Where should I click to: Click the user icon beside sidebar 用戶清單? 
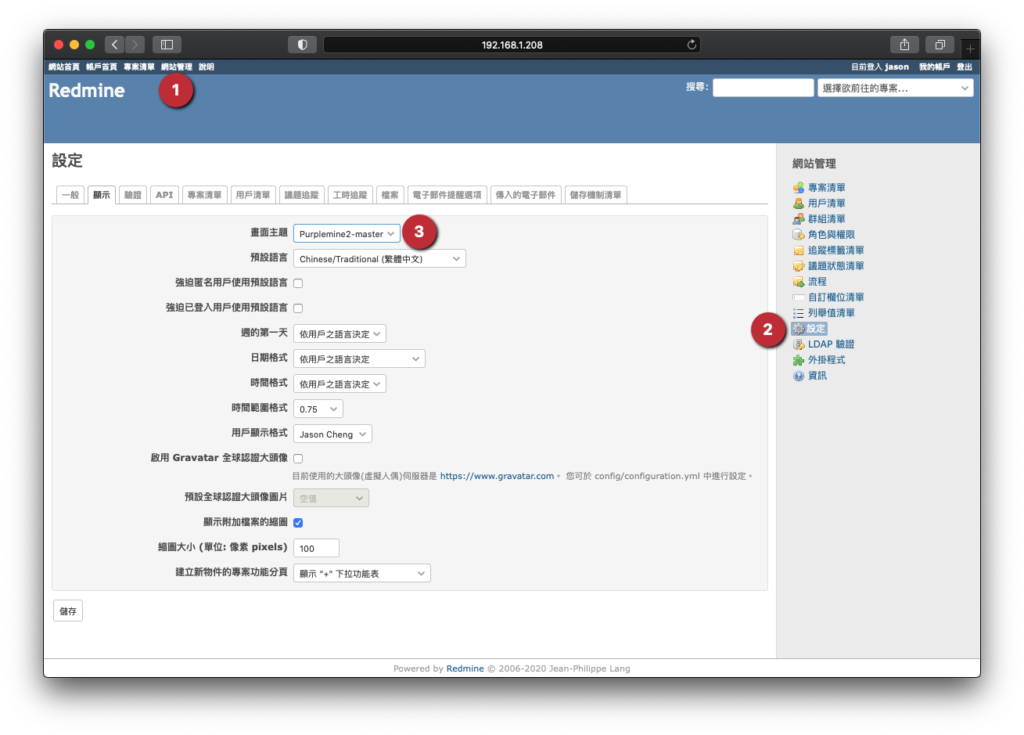[x=798, y=203]
